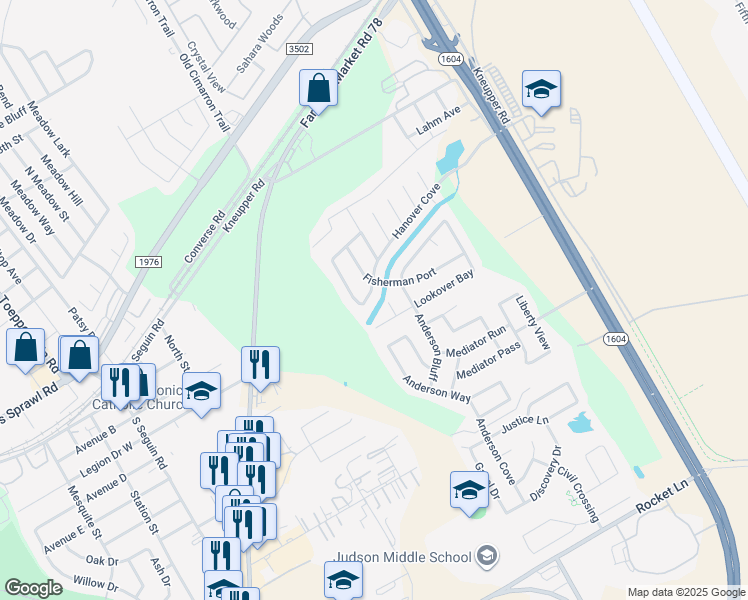Click the restaurant marker south of Kneupper Rd near North St
The image size is (748, 600).
coord(260,366)
